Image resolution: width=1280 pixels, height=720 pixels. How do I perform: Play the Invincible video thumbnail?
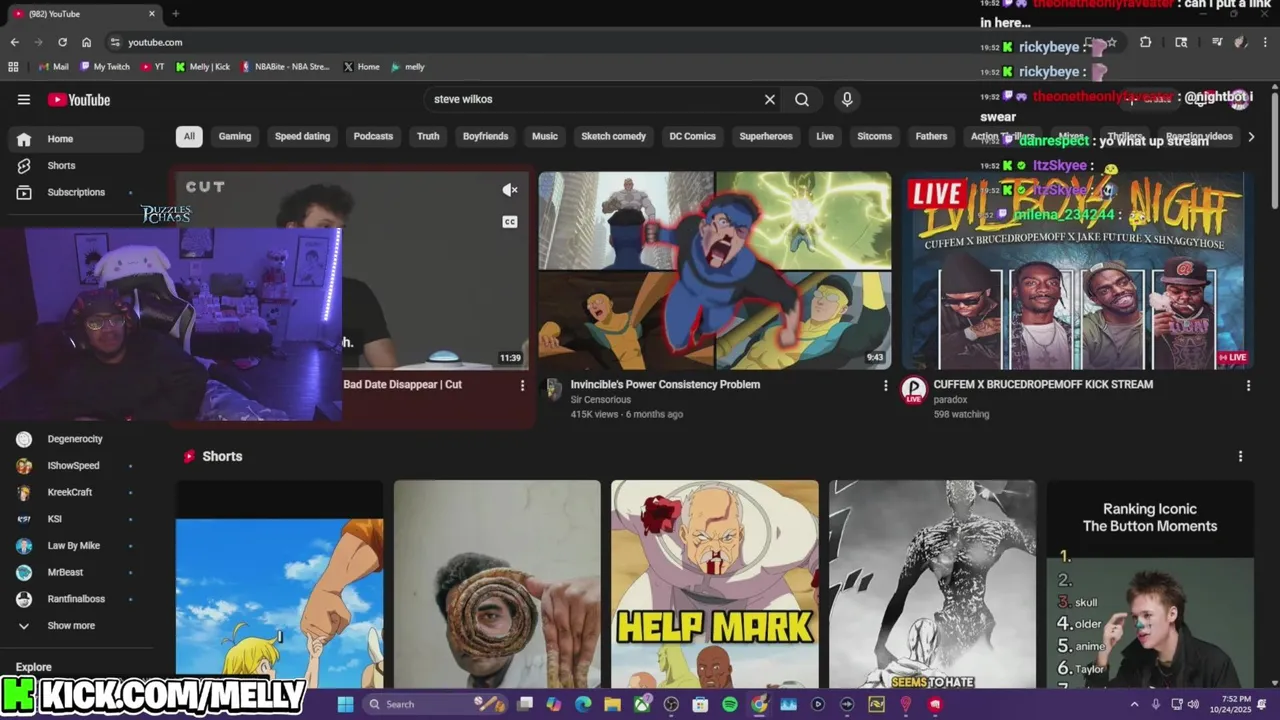click(x=714, y=270)
